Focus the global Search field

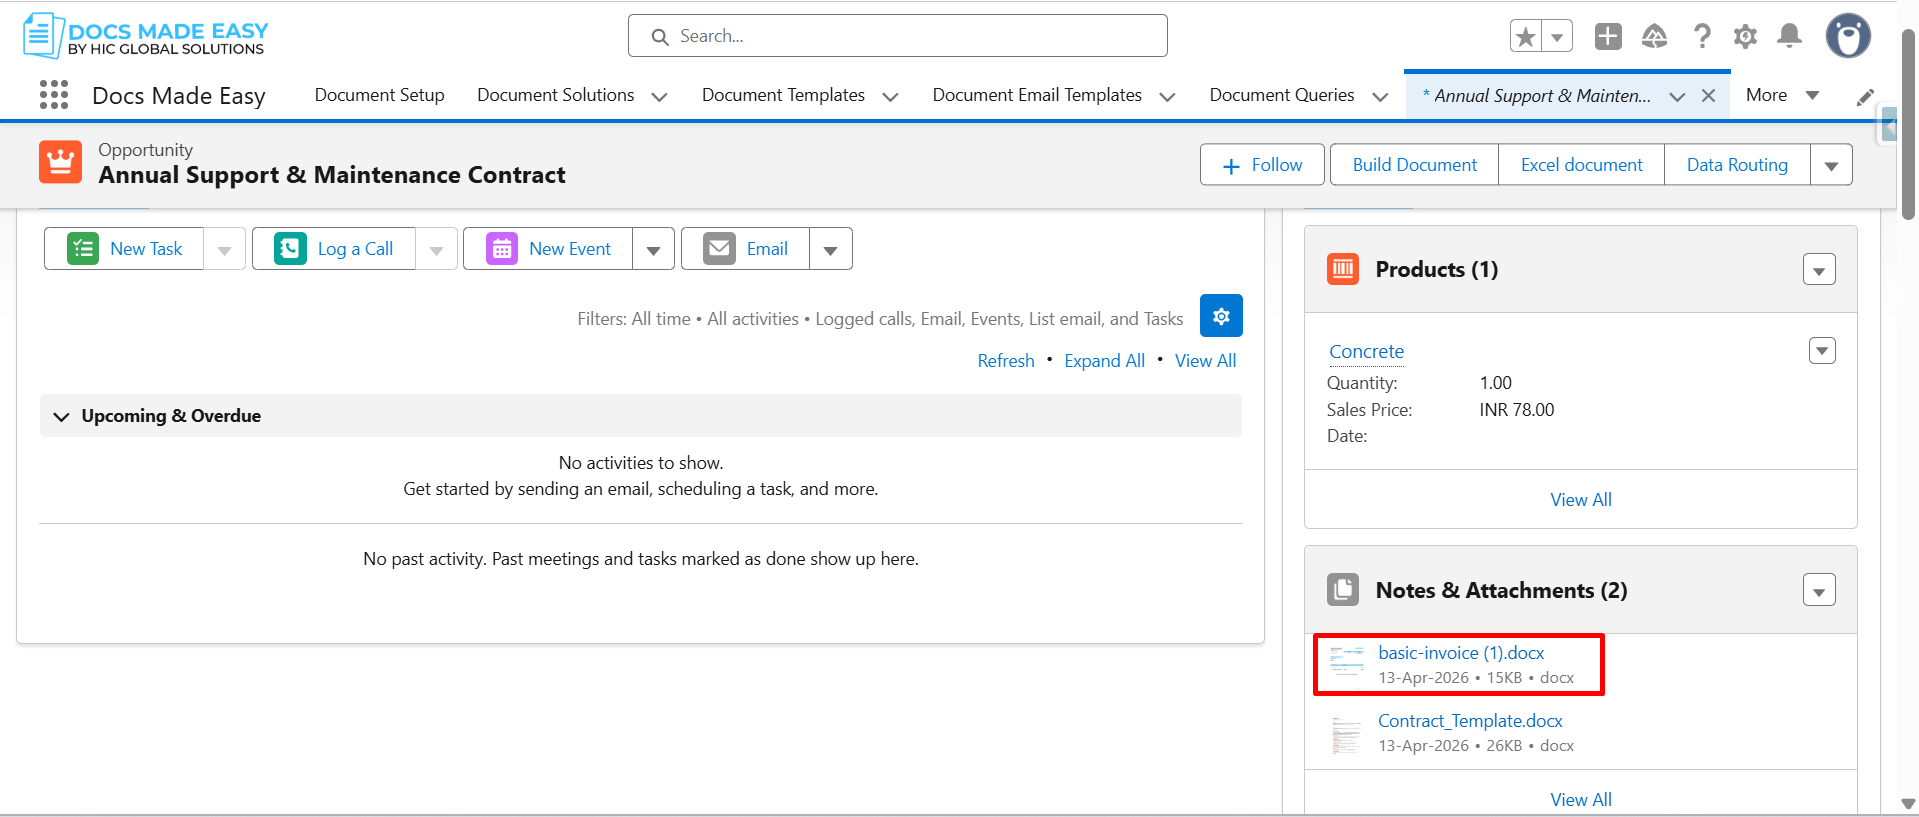pos(897,36)
